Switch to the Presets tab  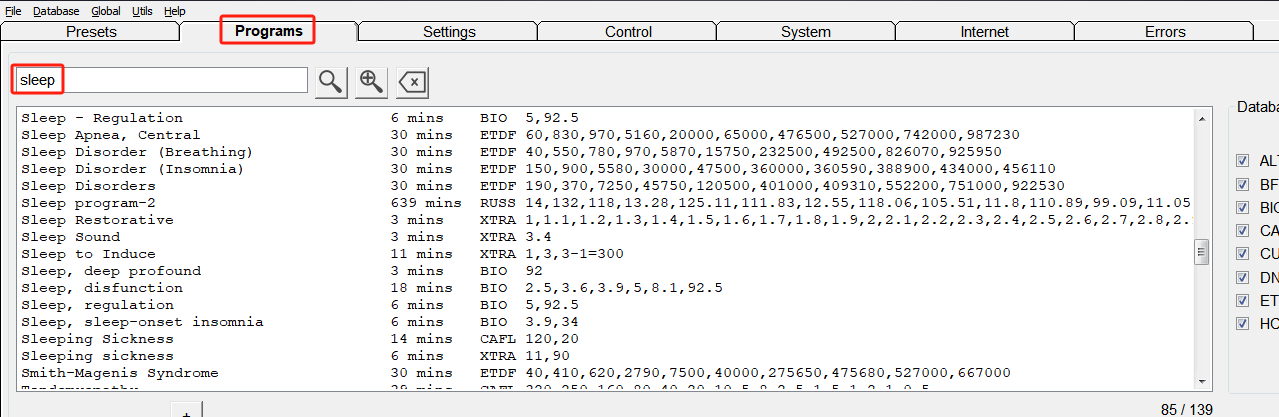91,31
